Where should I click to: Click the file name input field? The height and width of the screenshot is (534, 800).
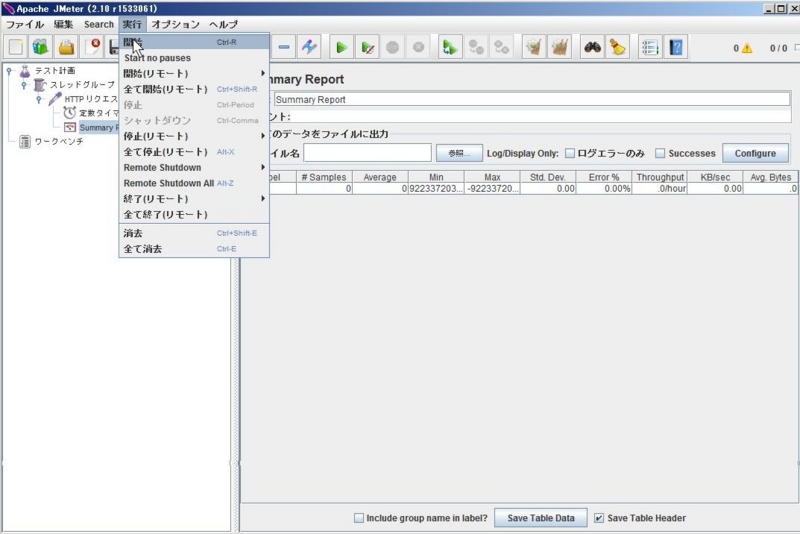pyautogui.click(x=367, y=153)
